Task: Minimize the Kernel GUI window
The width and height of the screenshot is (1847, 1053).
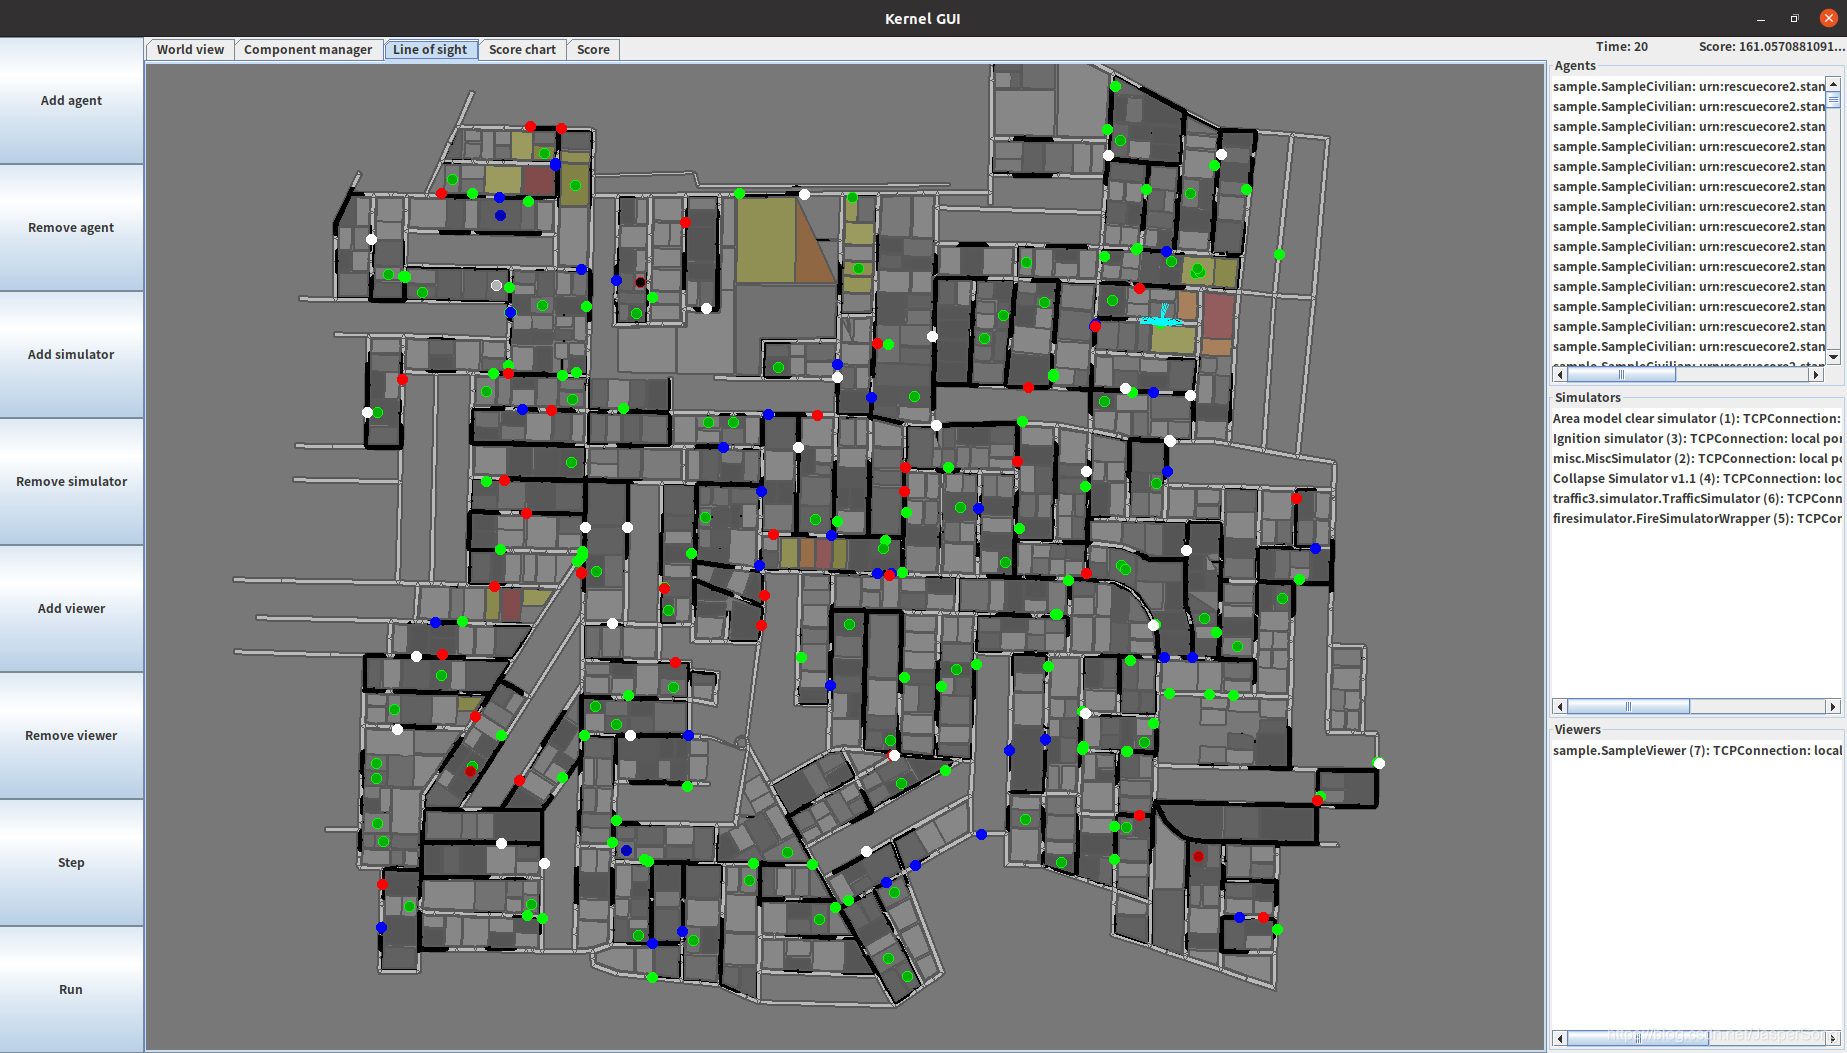Action: pos(1761,19)
